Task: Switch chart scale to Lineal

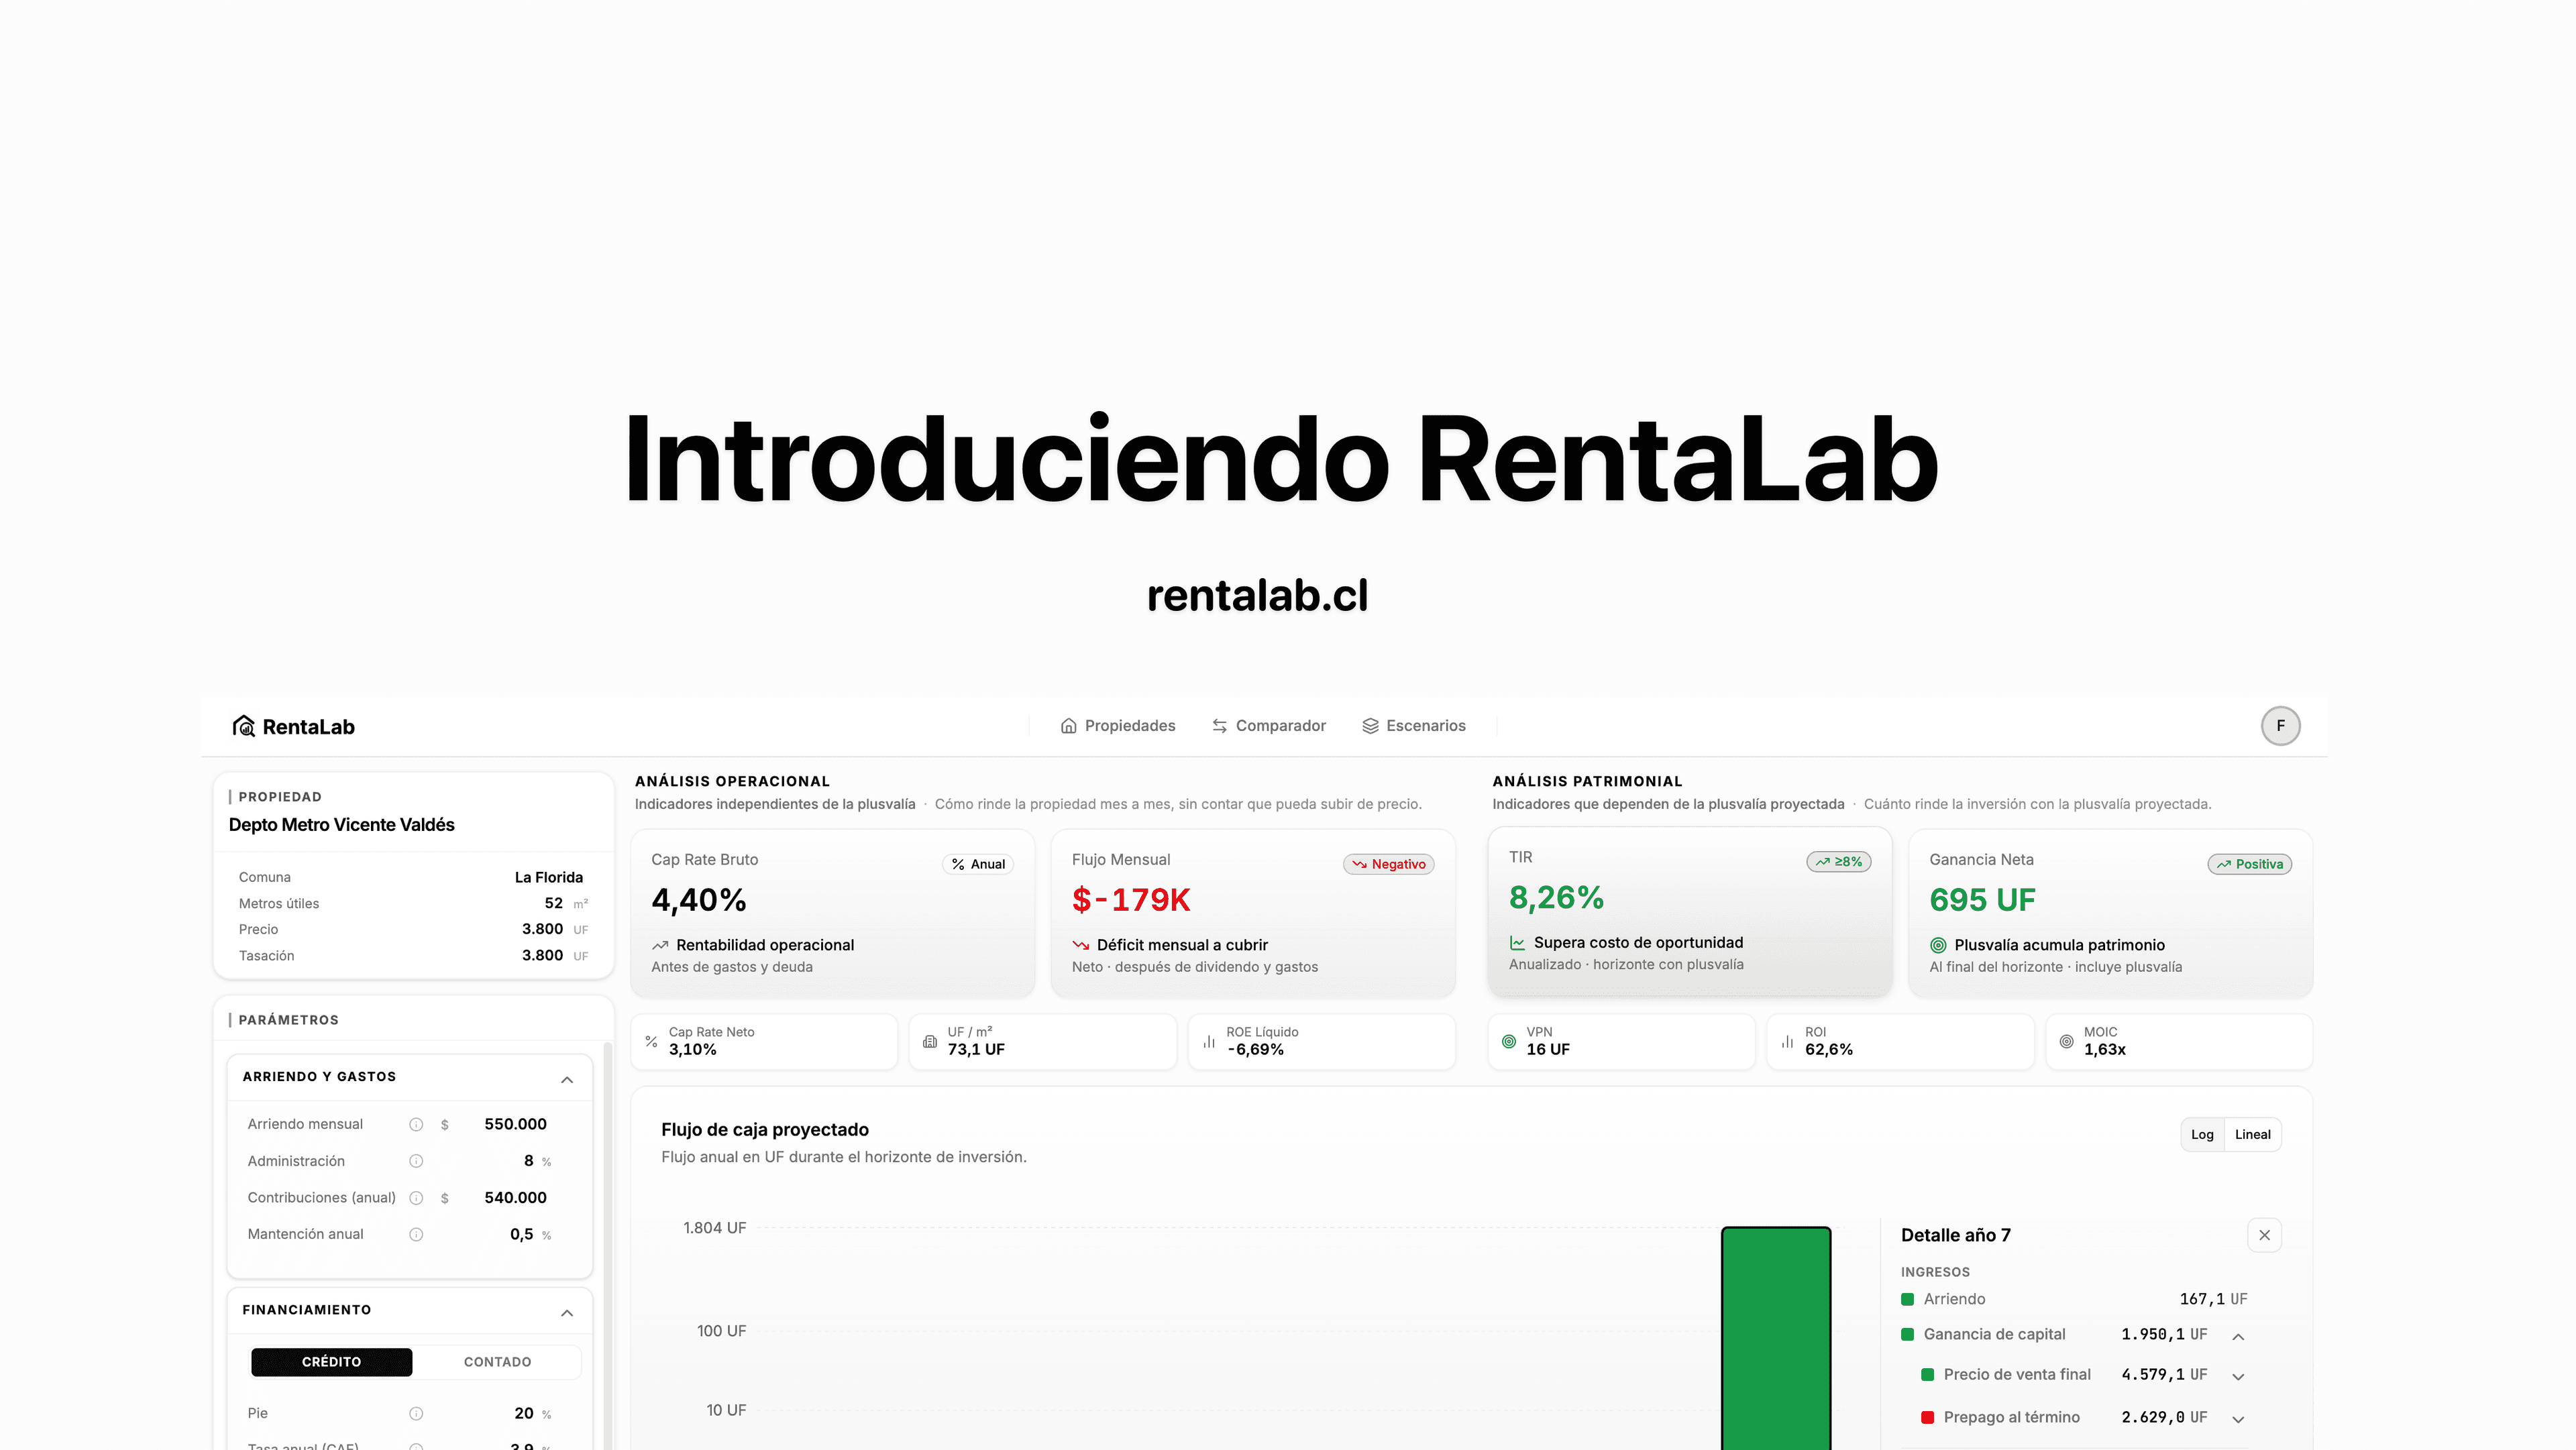Action: point(2252,1134)
